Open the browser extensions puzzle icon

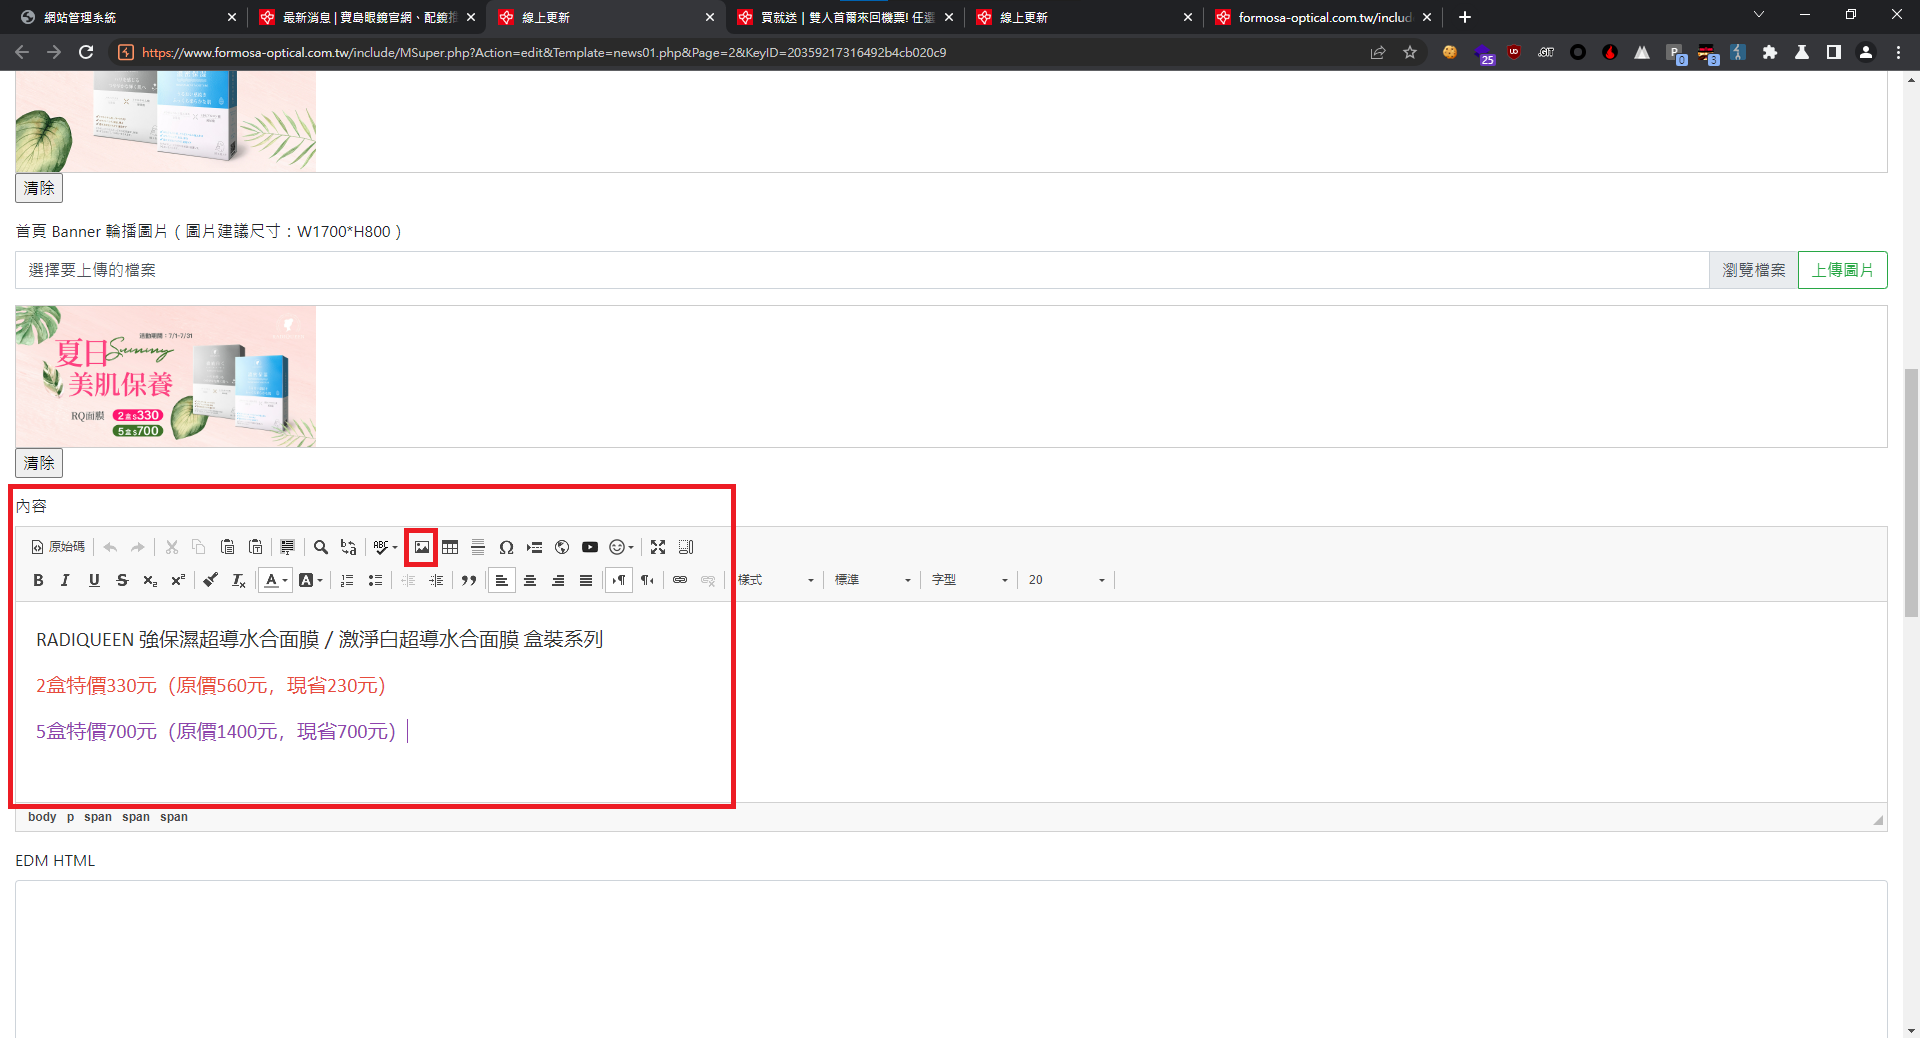coord(1770,52)
